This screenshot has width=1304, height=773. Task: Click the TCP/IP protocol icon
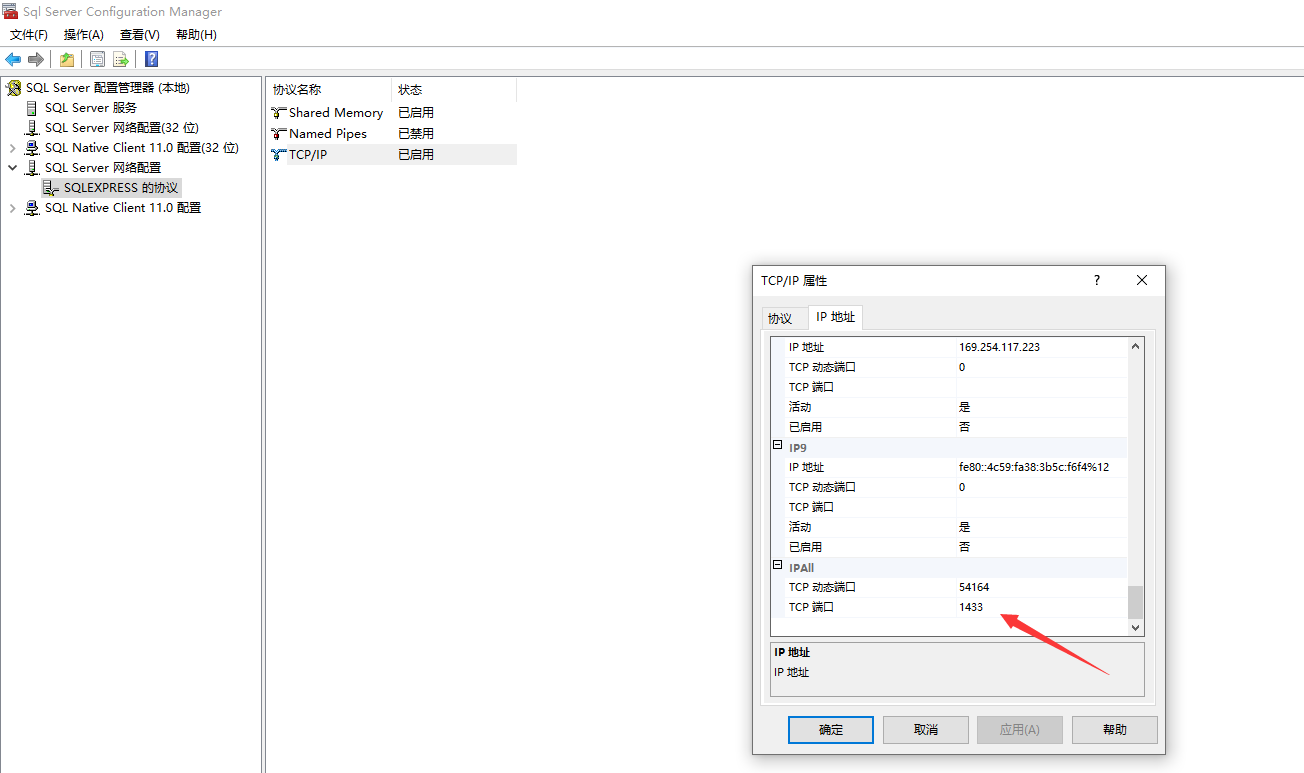coord(278,153)
